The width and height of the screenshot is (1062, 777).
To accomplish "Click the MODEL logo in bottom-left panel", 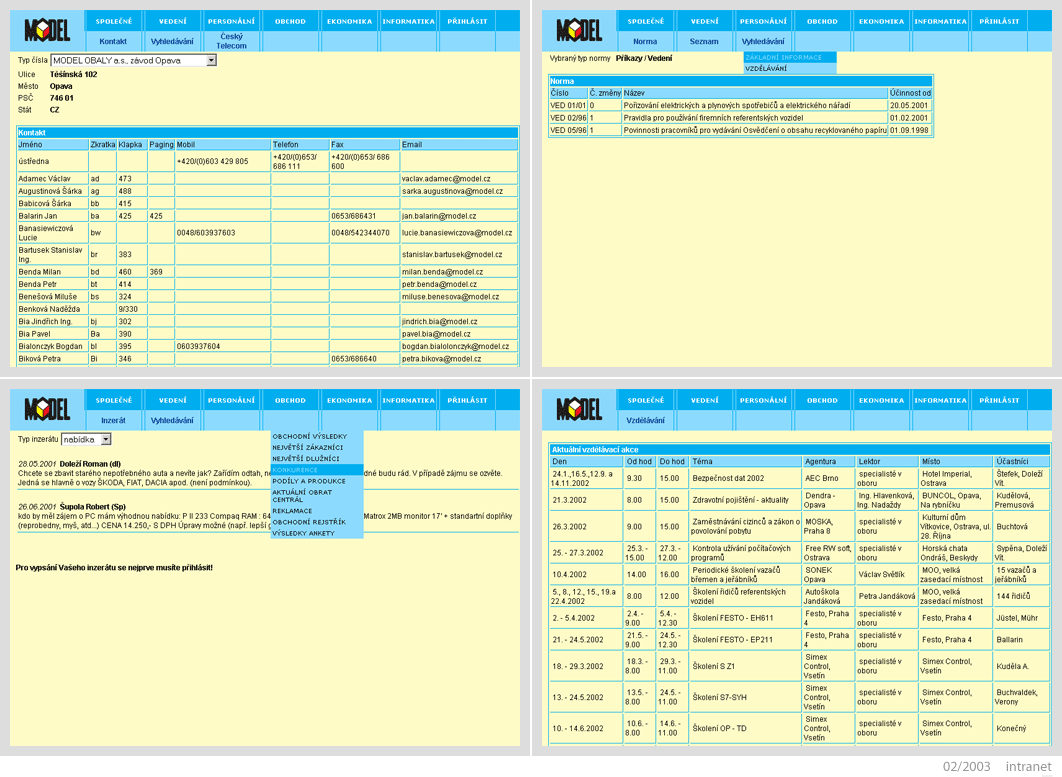I will coord(47,409).
